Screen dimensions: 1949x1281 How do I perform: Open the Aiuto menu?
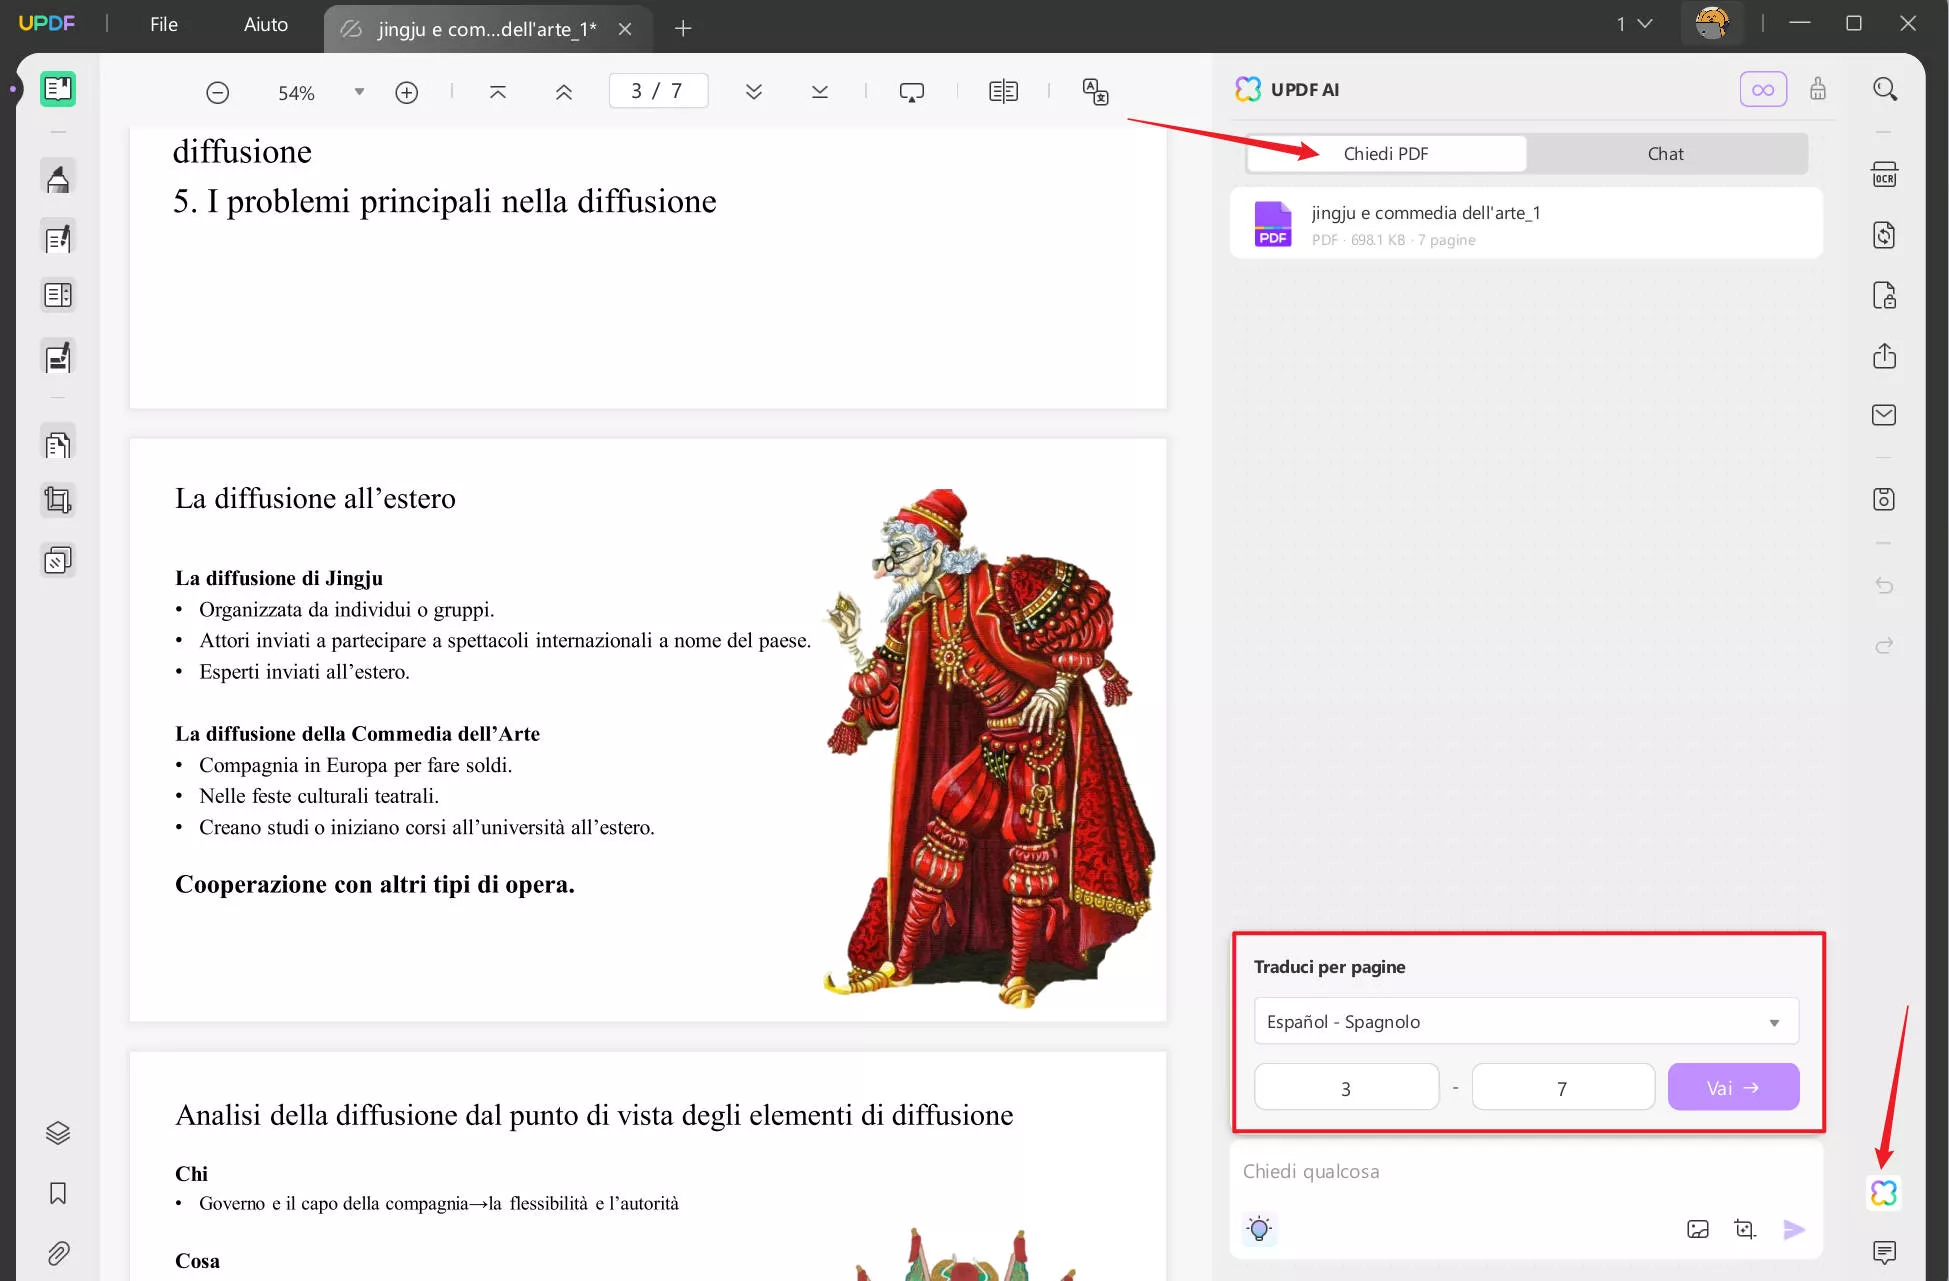[265, 25]
